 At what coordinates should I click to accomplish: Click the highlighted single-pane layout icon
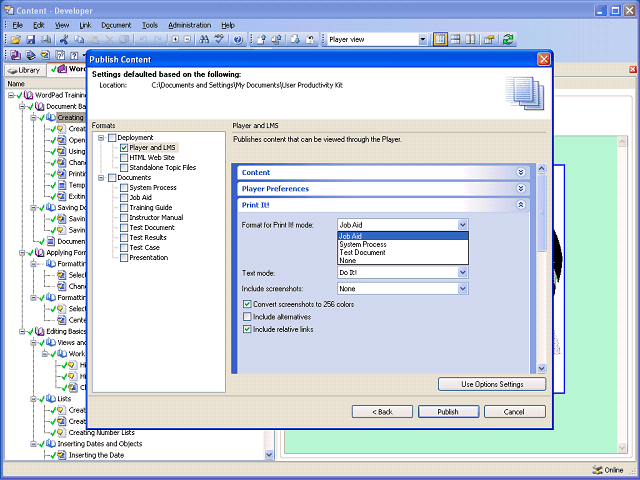click(x=440, y=40)
